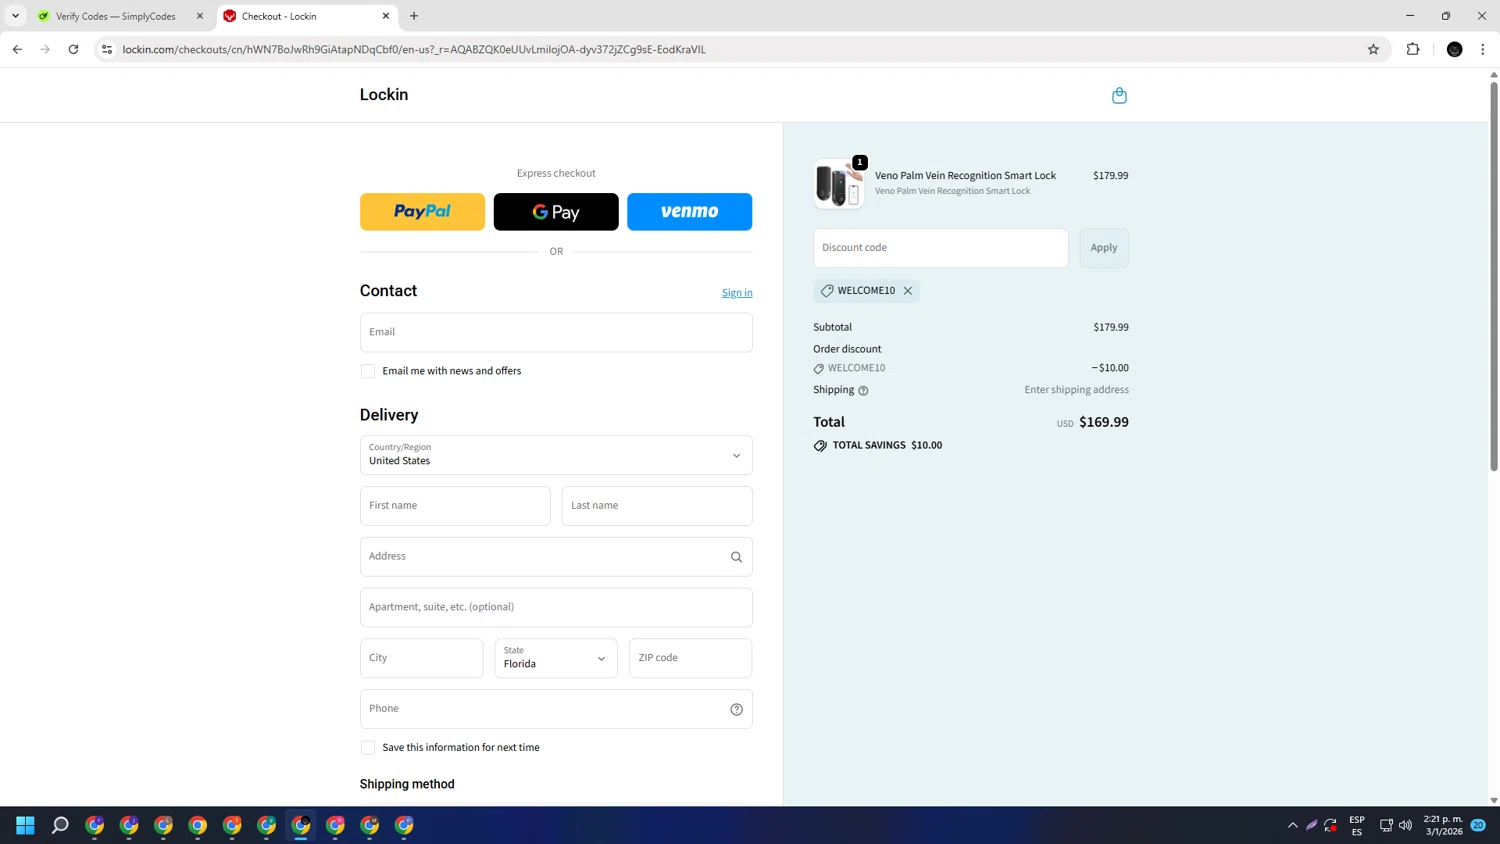Focus the Email input field
The width and height of the screenshot is (1500, 844).
coord(556,332)
